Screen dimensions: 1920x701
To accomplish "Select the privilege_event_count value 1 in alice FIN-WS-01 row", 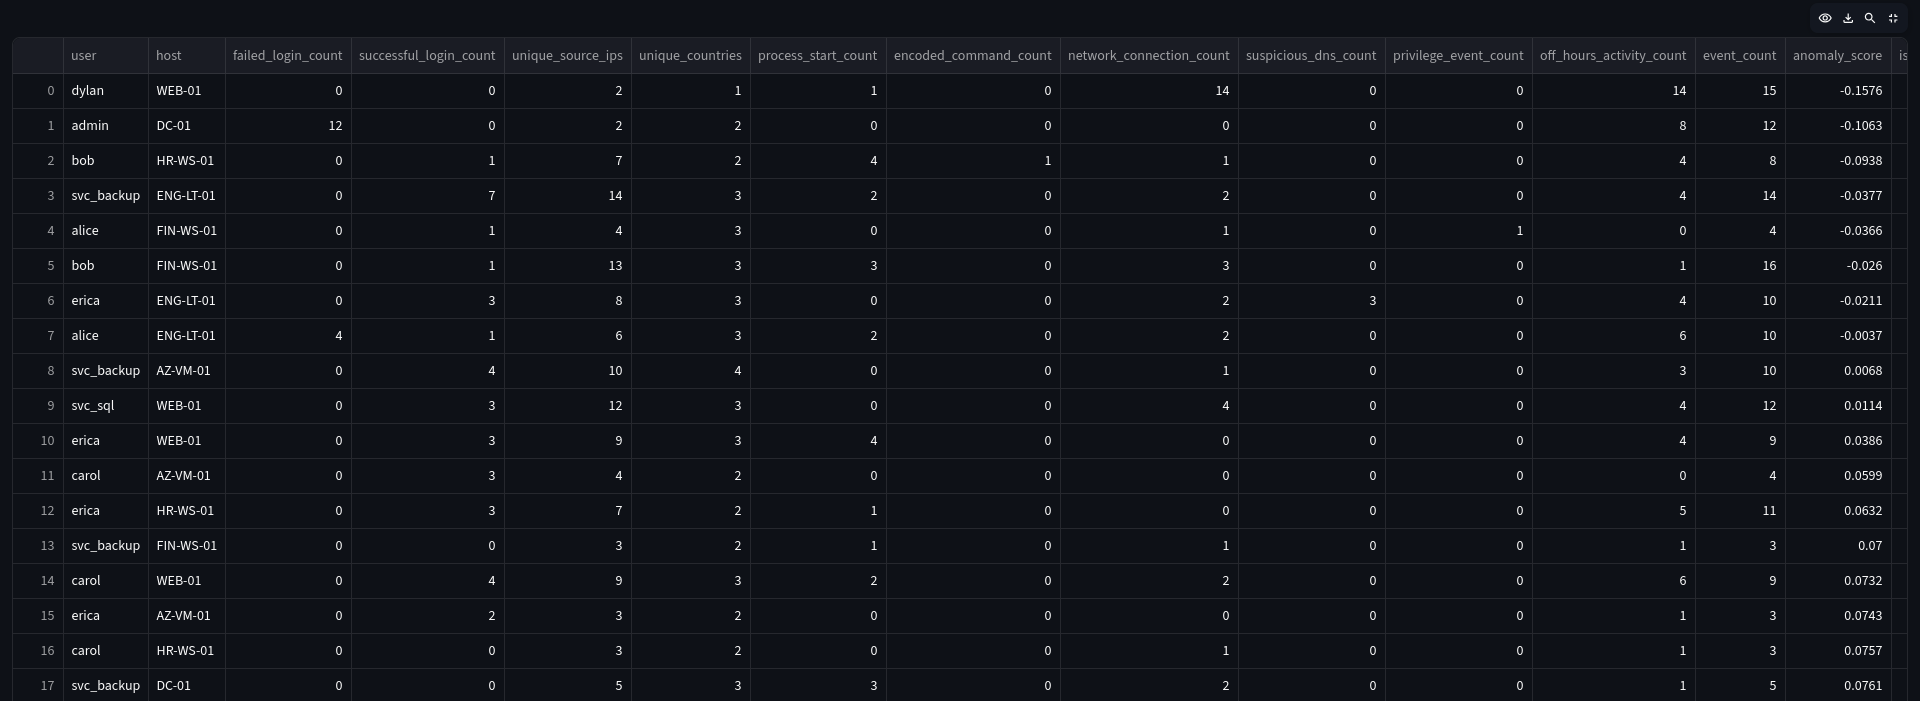I will coord(1459,231).
